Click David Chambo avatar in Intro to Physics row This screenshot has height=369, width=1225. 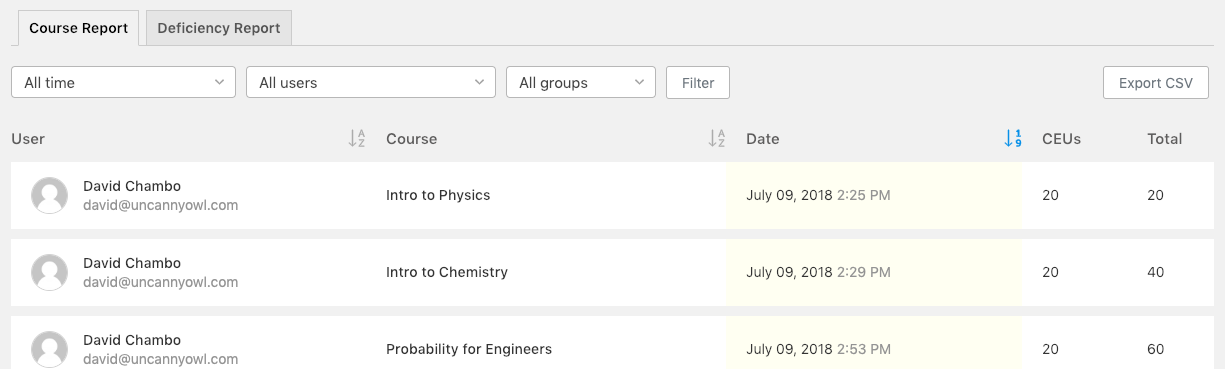50,195
